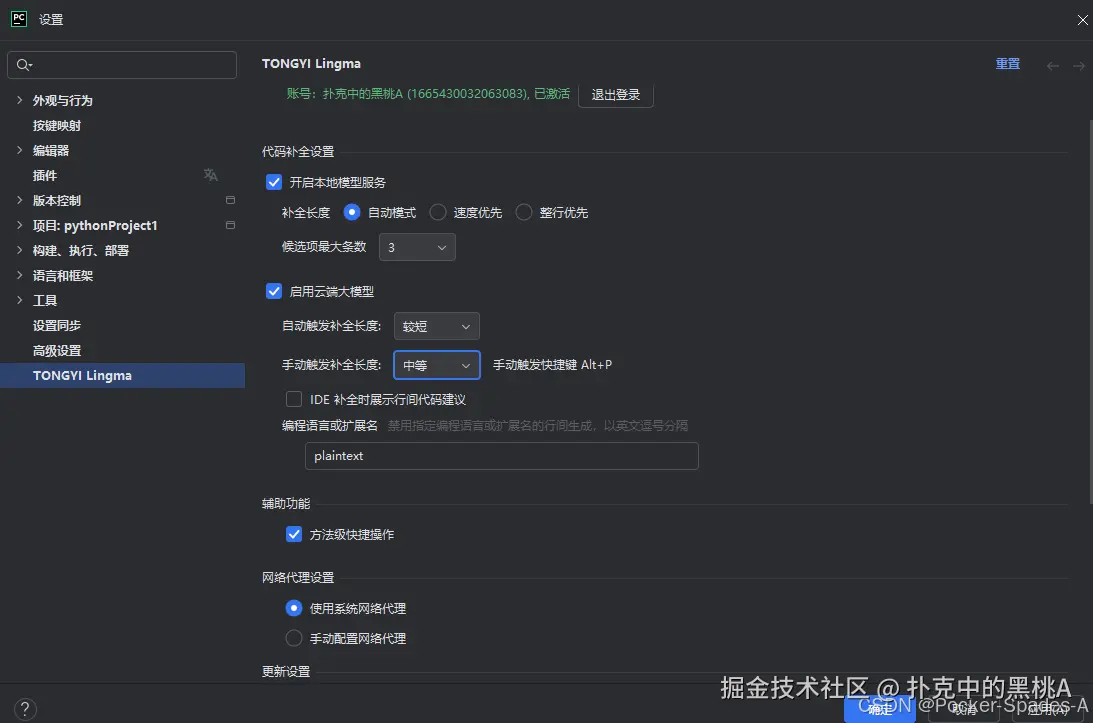Expand 语言和框架 tree node
Image resolution: width=1093 pixels, height=723 pixels.
[20, 275]
